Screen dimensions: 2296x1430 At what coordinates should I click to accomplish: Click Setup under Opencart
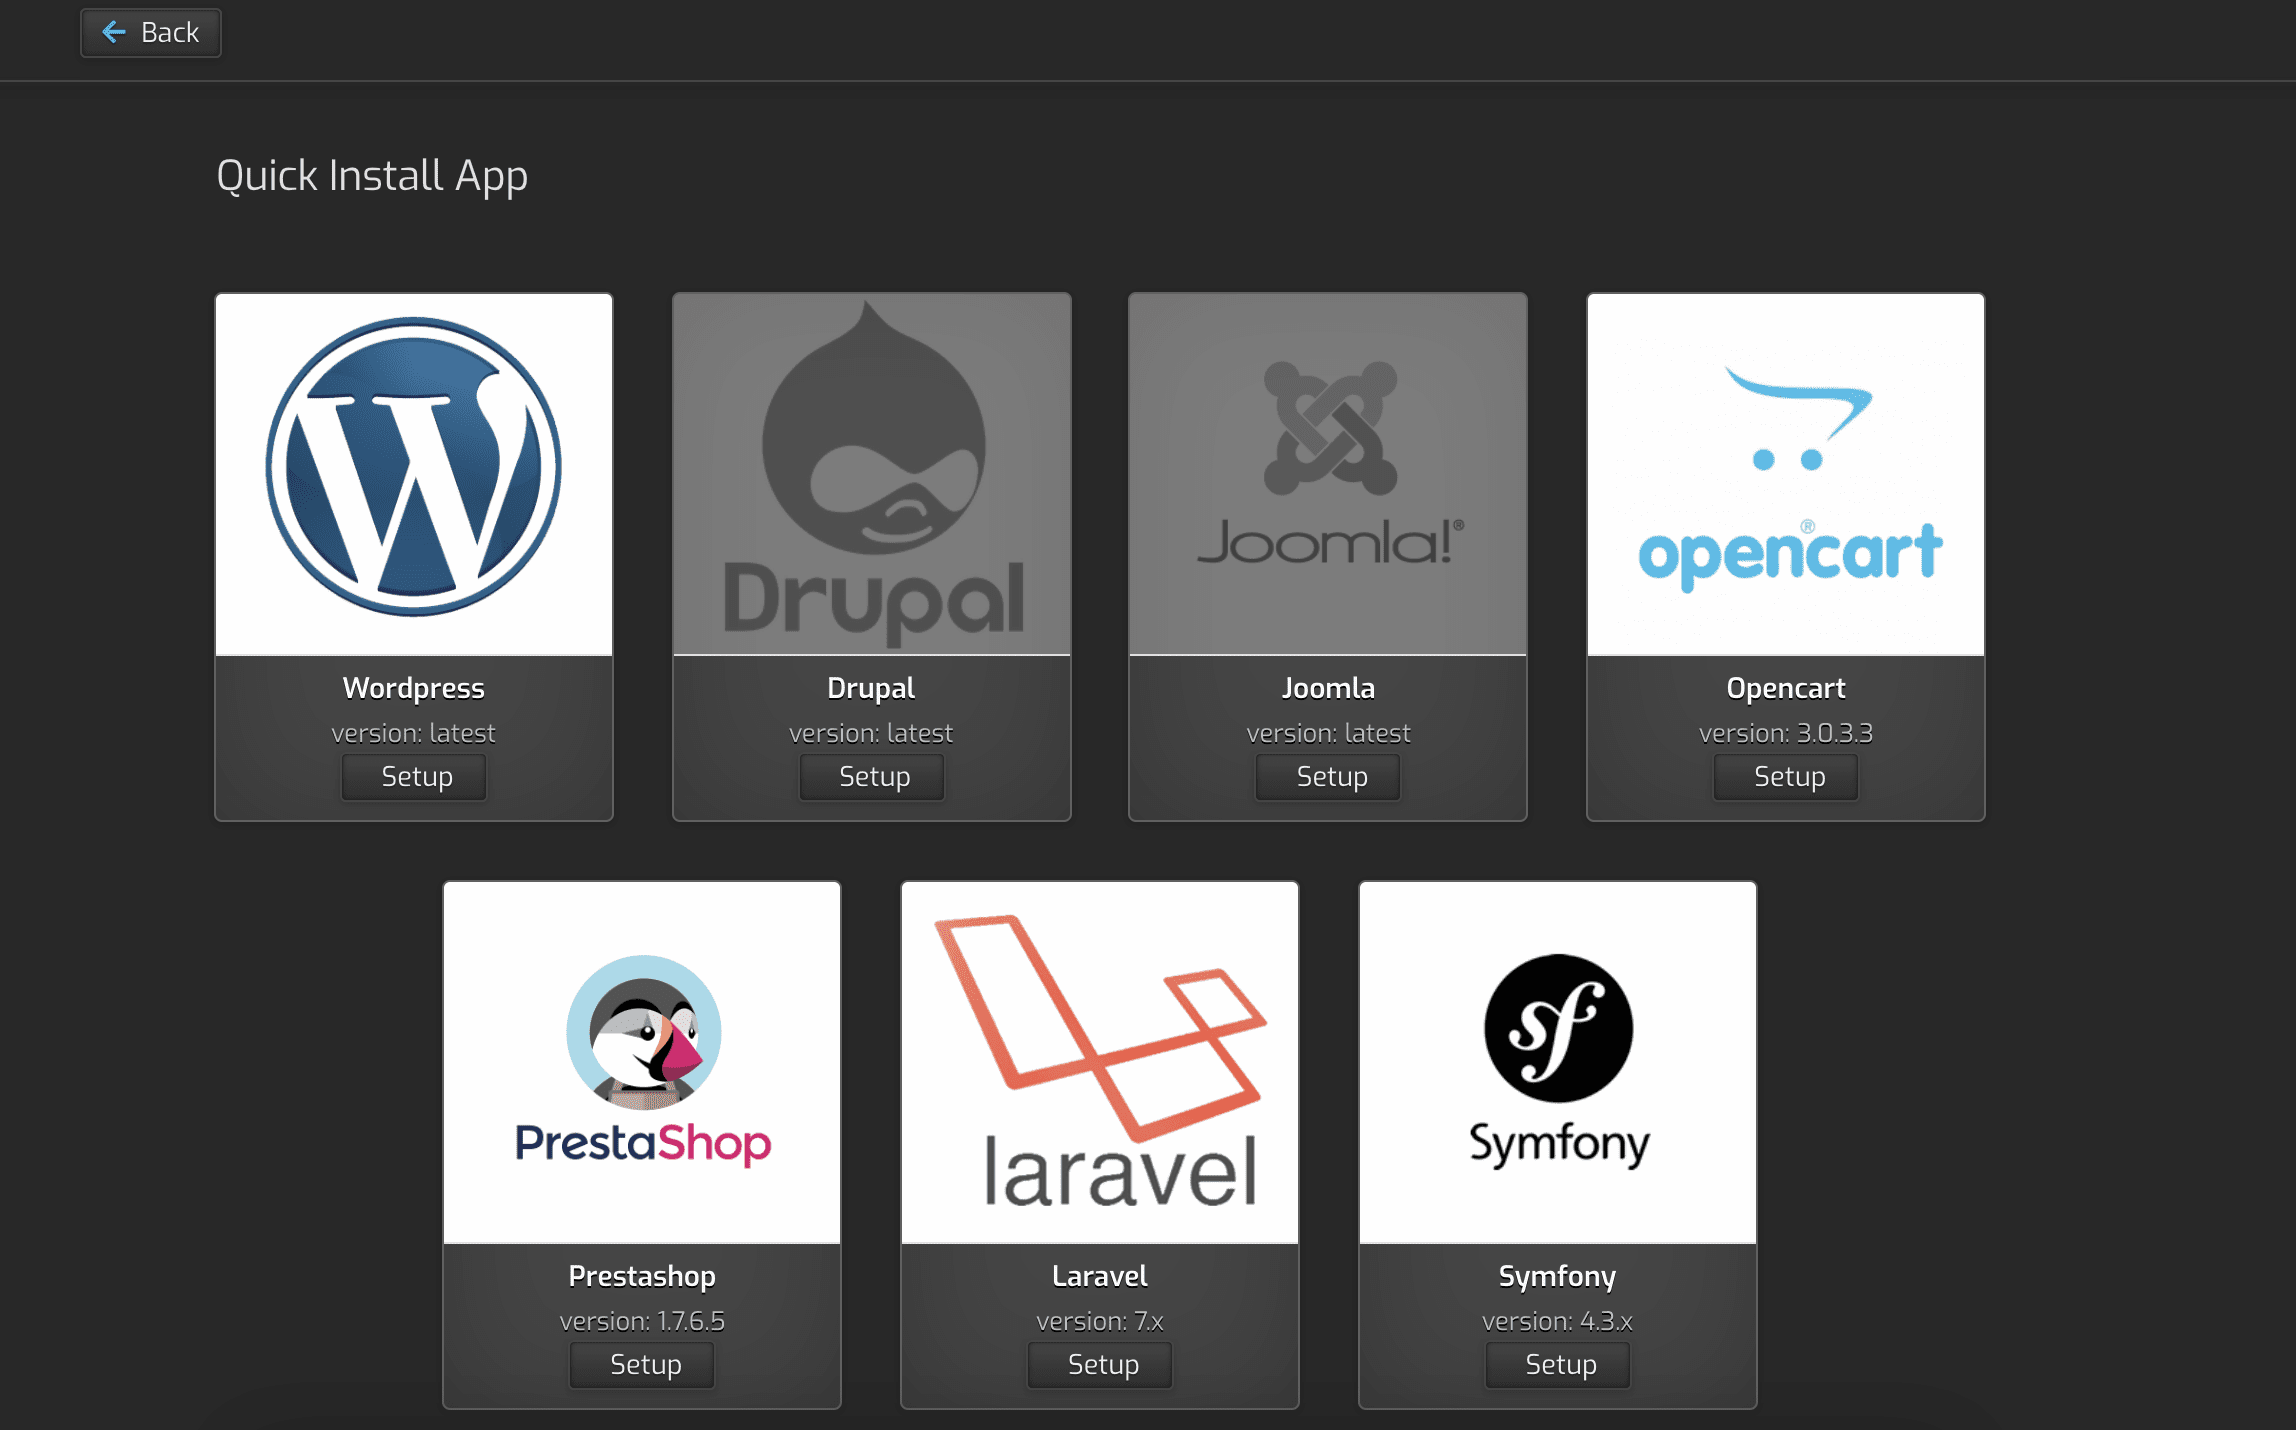tap(1785, 777)
